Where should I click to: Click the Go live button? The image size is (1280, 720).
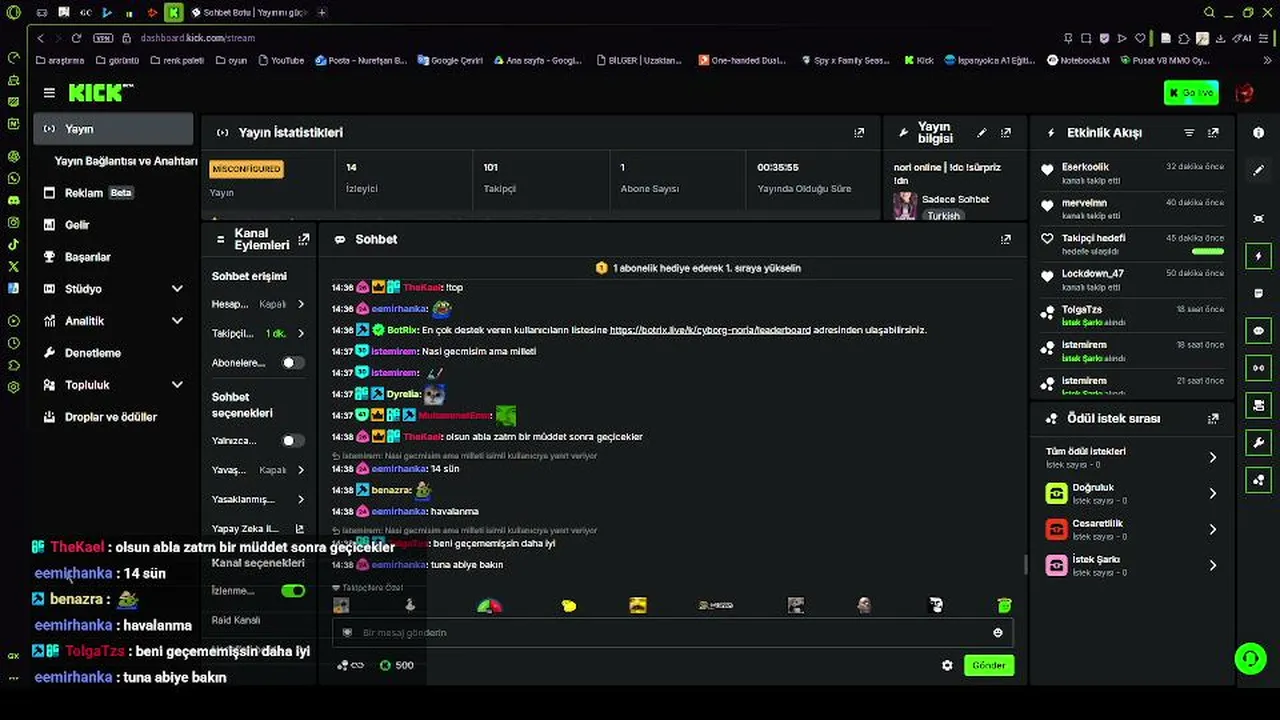click(x=1191, y=93)
